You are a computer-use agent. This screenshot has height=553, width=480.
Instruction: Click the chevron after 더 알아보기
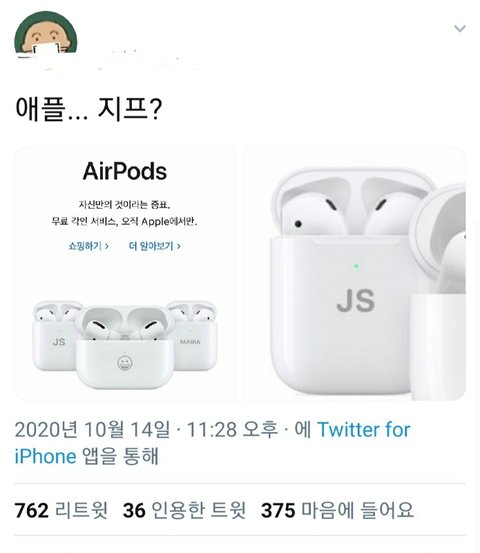pos(179,246)
